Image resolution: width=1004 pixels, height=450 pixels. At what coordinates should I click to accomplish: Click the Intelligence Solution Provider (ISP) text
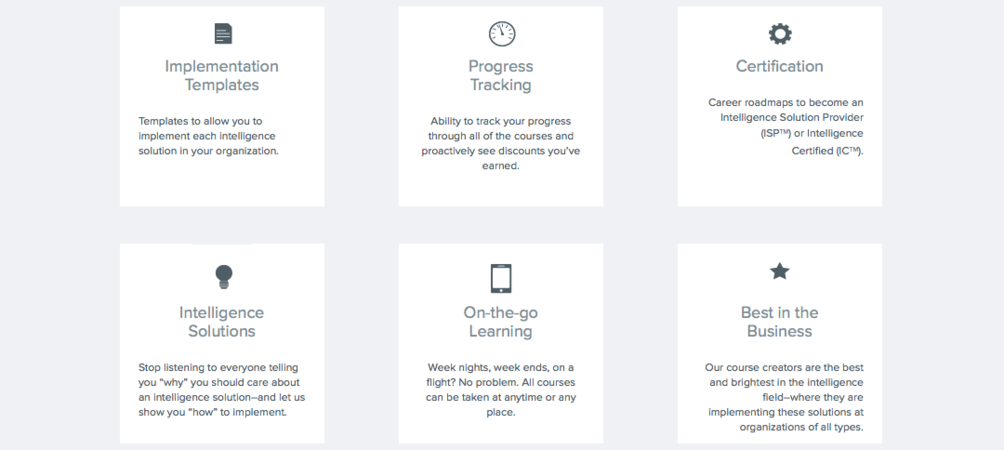click(792, 125)
